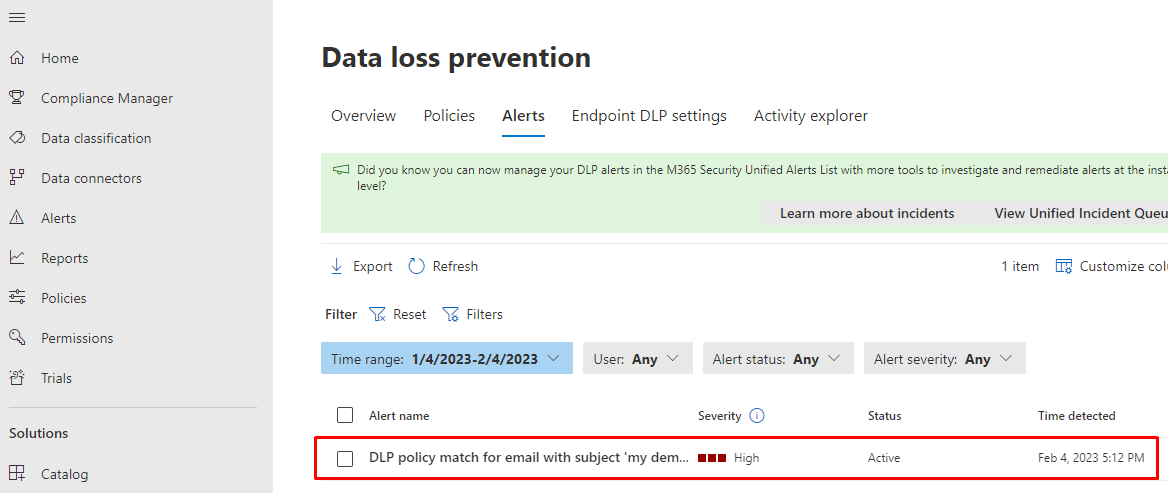The height and width of the screenshot is (493, 1168).
Task: Click Learn more about incidents button
Action: 866,213
